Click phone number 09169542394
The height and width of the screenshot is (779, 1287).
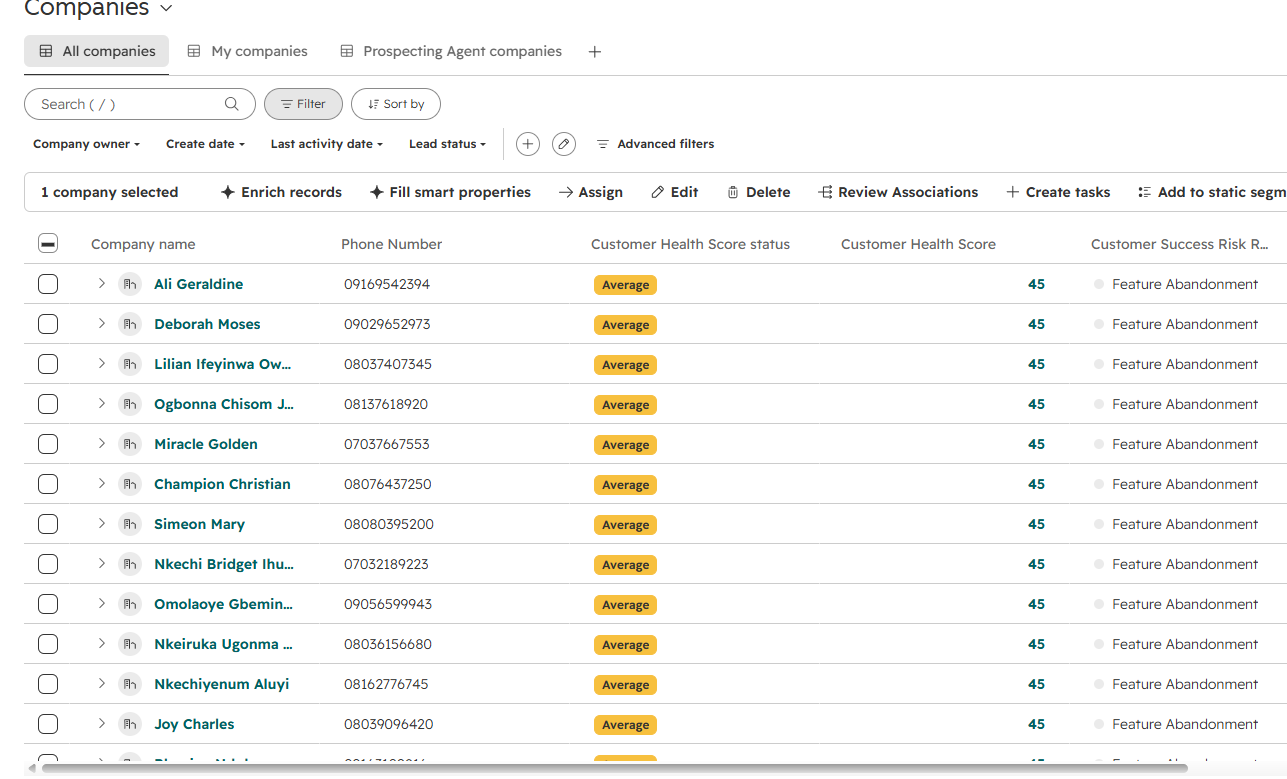pyautogui.click(x=387, y=284)
